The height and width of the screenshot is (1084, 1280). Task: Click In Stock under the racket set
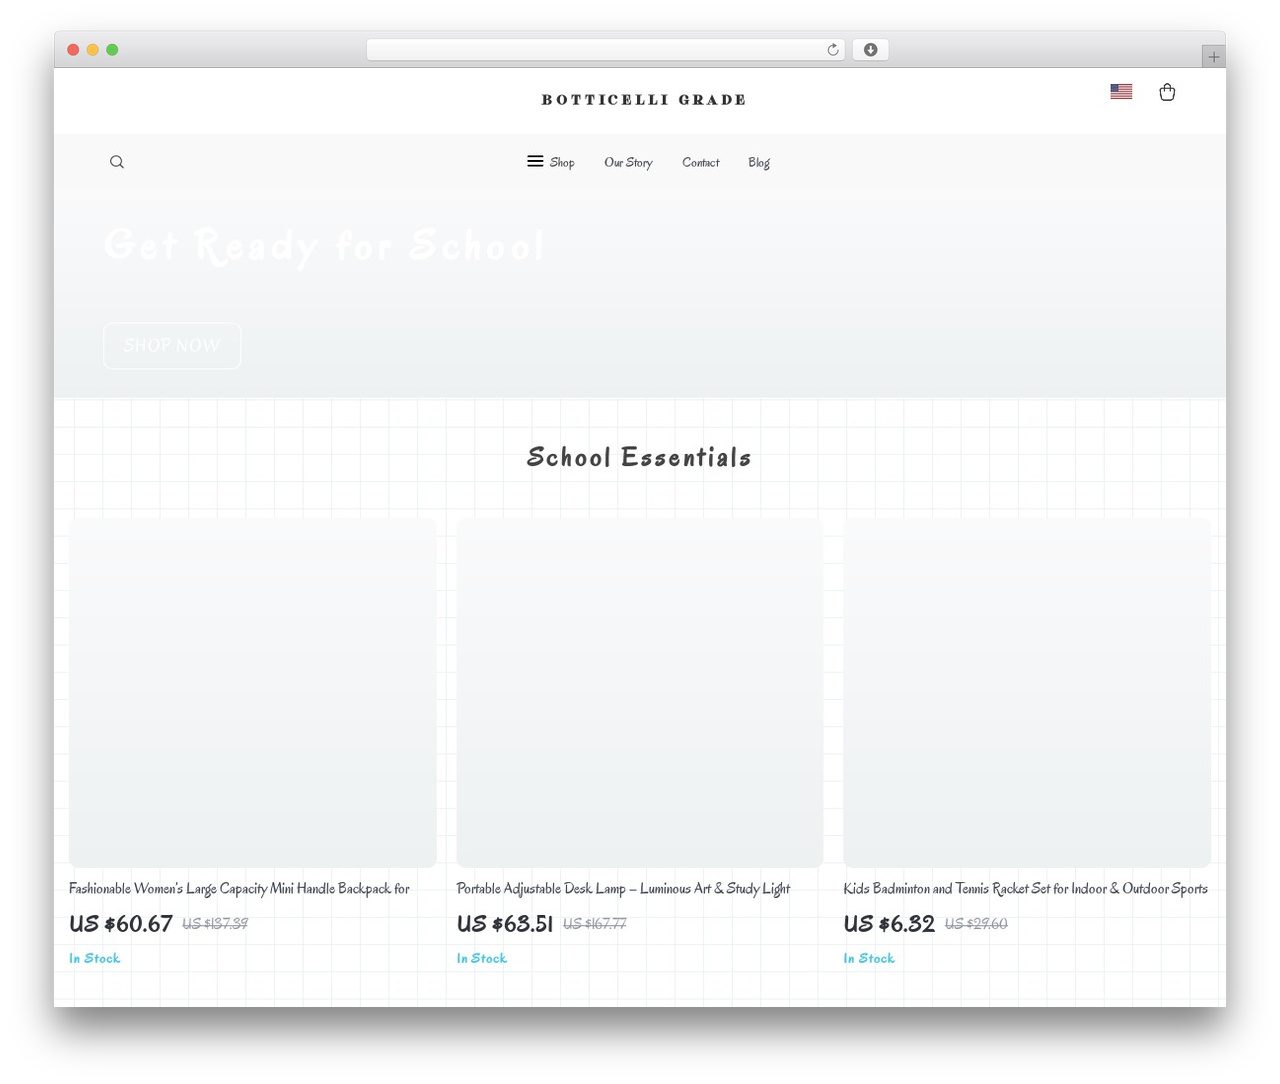(x=869, y=958)
